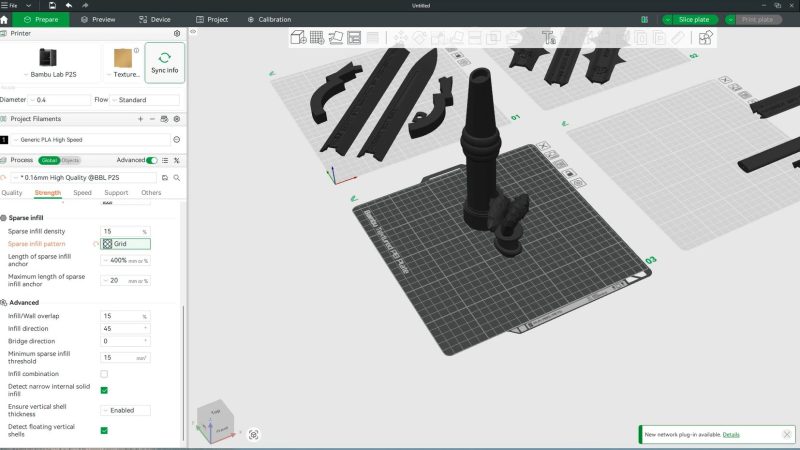Click the Add plate grid icon
The width and height of the screenshot is (800, 450).
[317, 38]
